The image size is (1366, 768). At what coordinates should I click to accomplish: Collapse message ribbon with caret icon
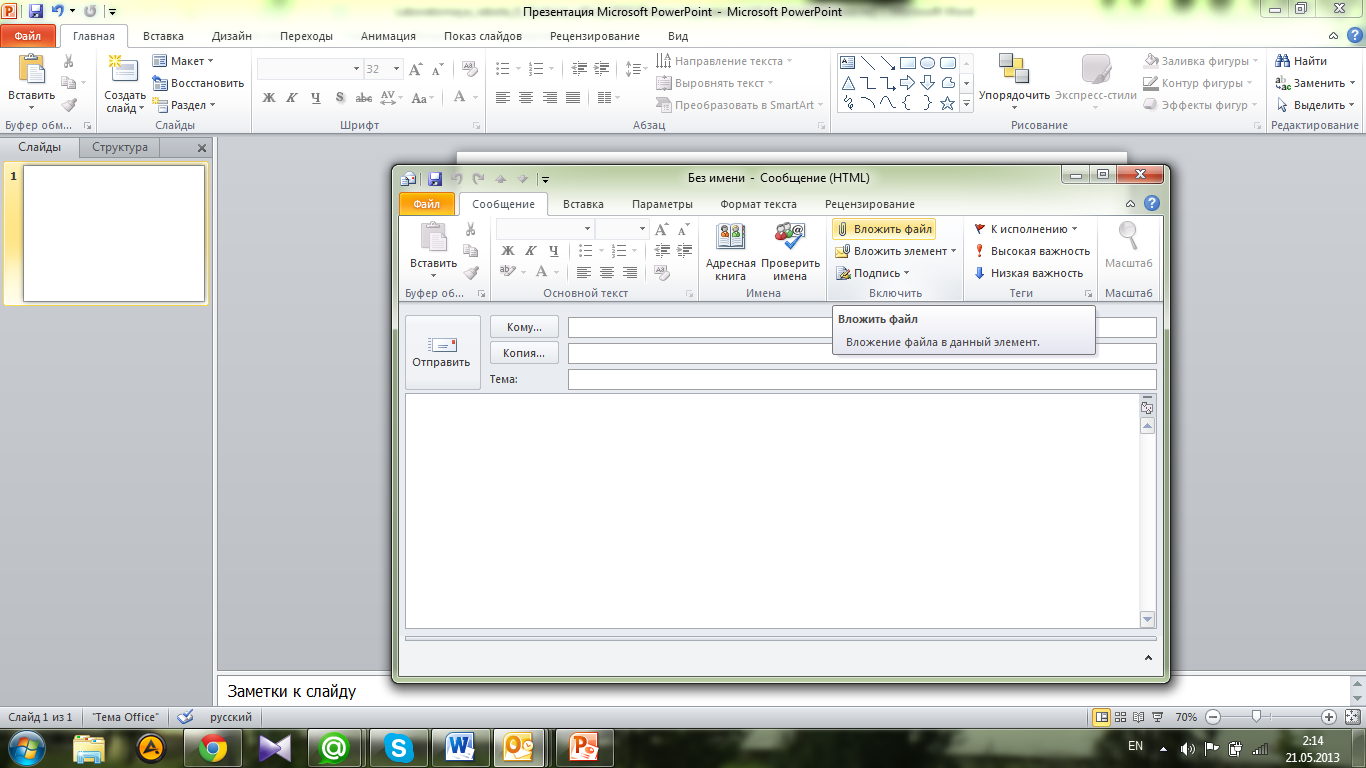click(1130, 204)
